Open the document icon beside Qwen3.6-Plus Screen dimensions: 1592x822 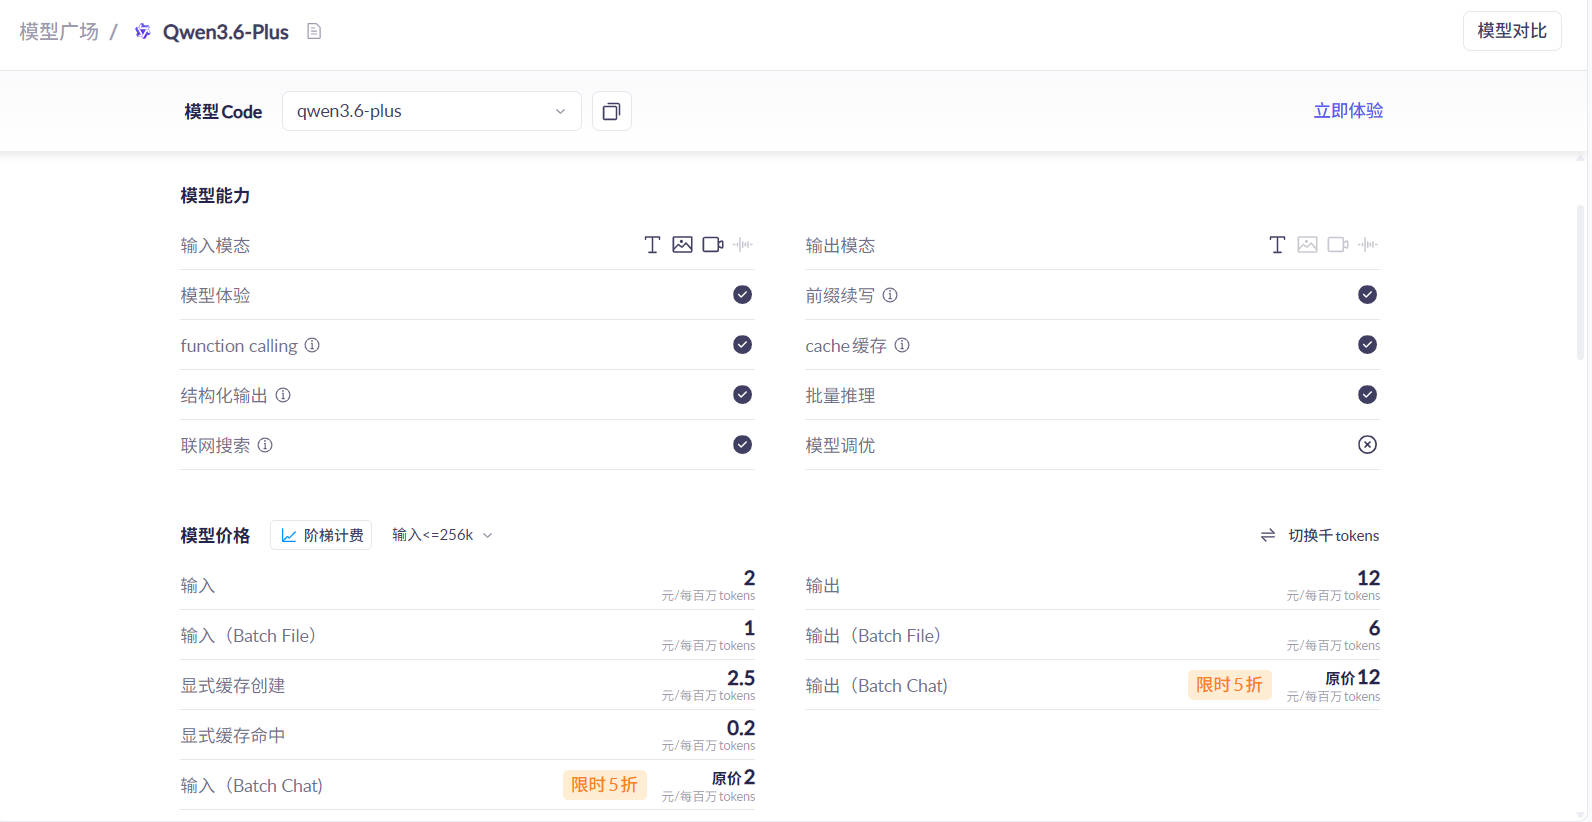(x=314, y=32)
